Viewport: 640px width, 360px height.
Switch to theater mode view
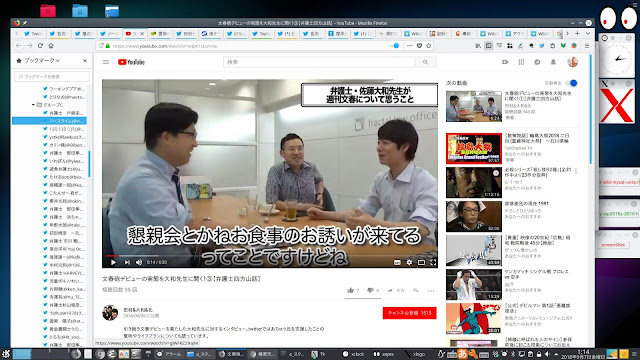point(421,262)
